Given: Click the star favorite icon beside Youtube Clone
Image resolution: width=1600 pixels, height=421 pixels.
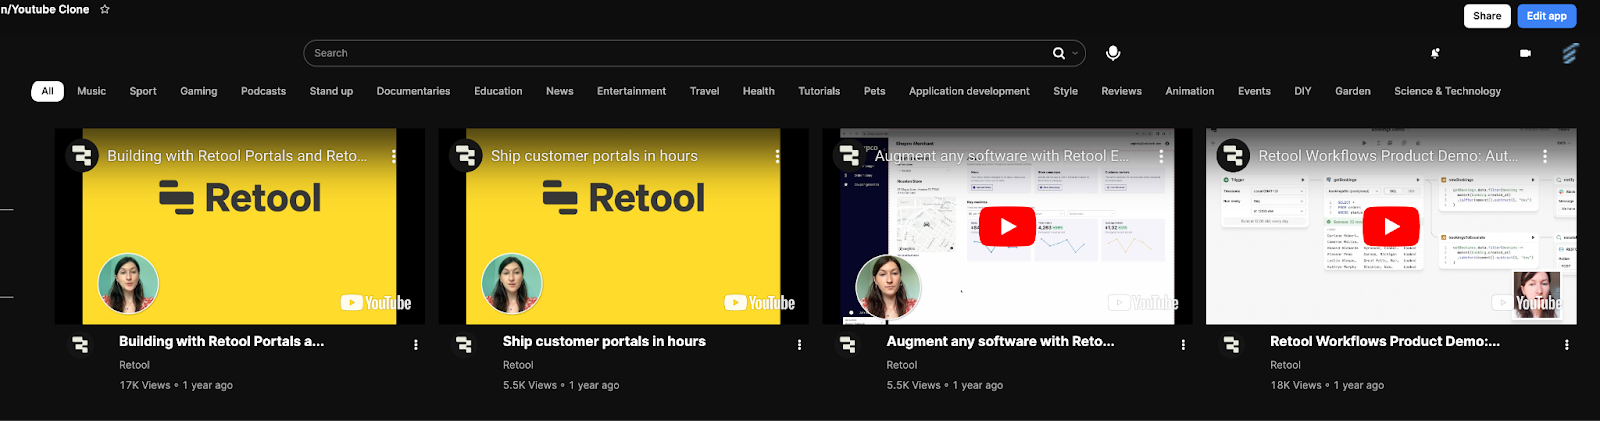Looking at the screenshot, I should (105, 9).
